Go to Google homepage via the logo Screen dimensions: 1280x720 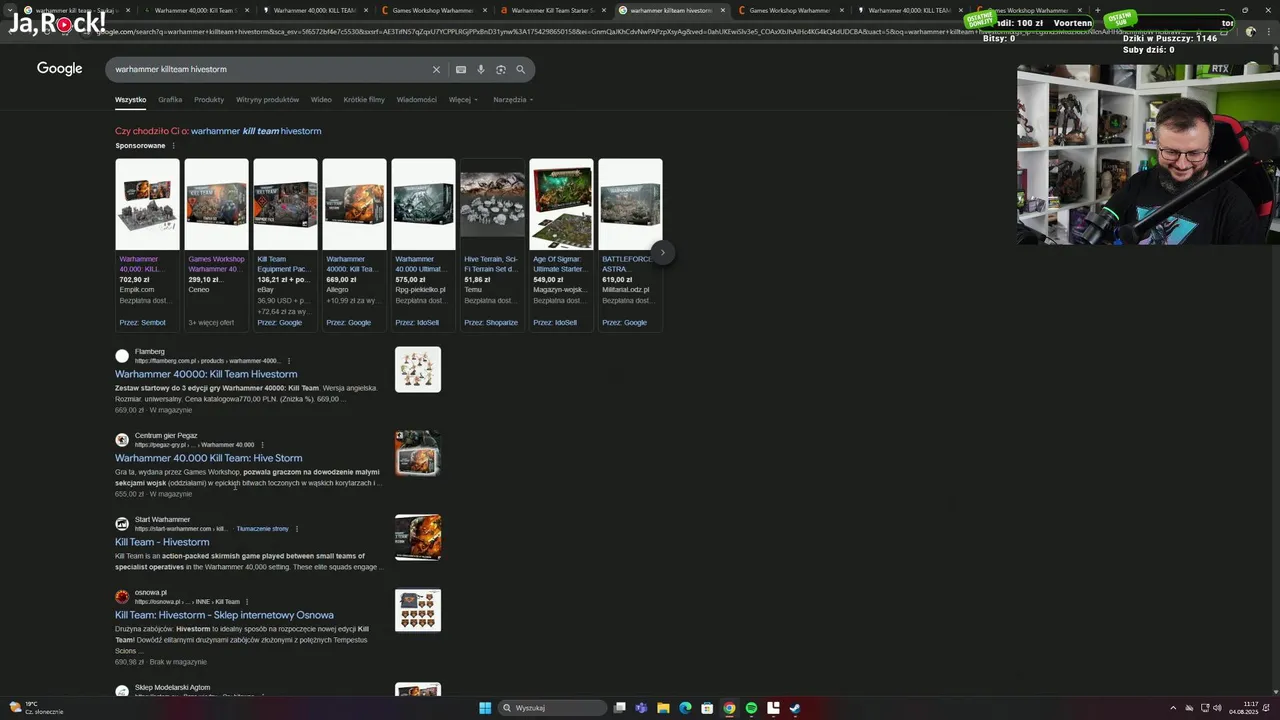[x=60, y=68]
